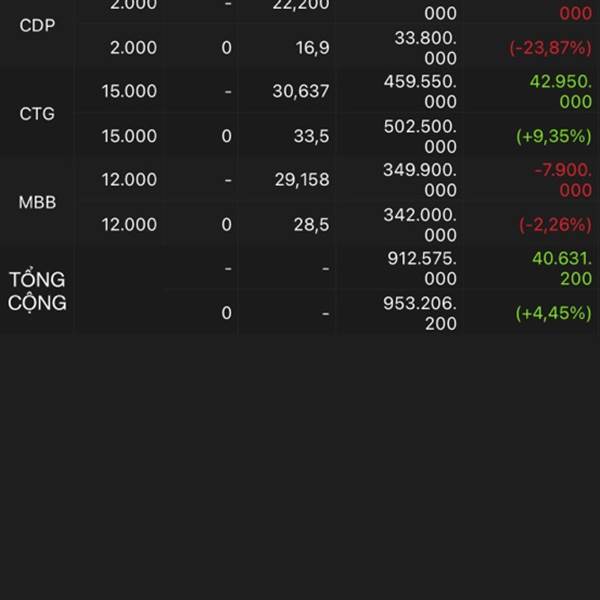Select the MBB stock ticker
The image size is (600, 600).
(x=37, y=202)
